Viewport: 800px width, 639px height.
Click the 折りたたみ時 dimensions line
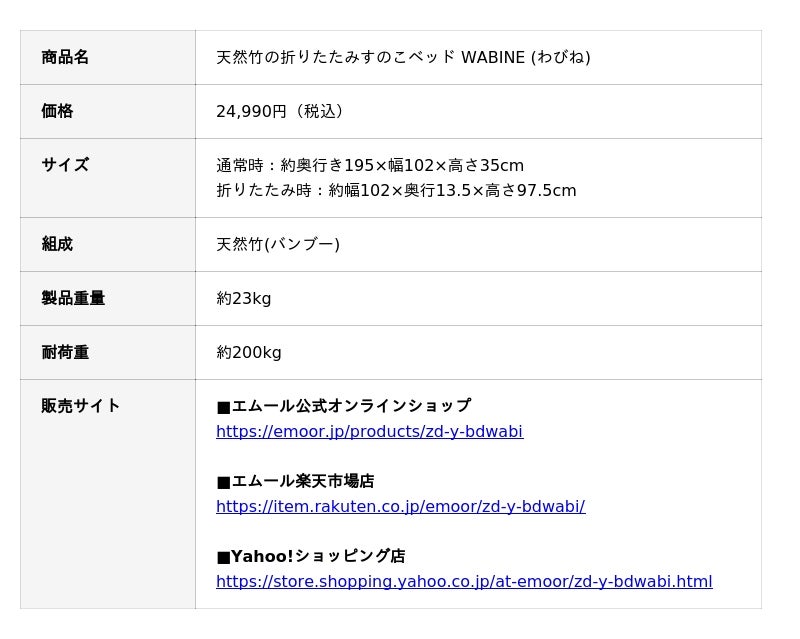click(396, 190)
